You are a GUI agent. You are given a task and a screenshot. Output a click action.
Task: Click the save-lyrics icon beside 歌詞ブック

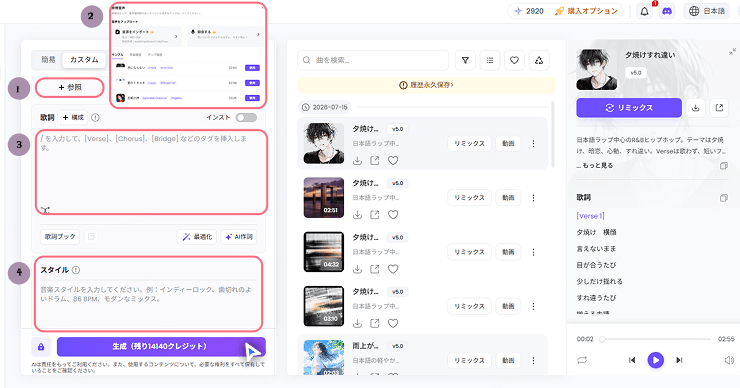click(91, 236)
